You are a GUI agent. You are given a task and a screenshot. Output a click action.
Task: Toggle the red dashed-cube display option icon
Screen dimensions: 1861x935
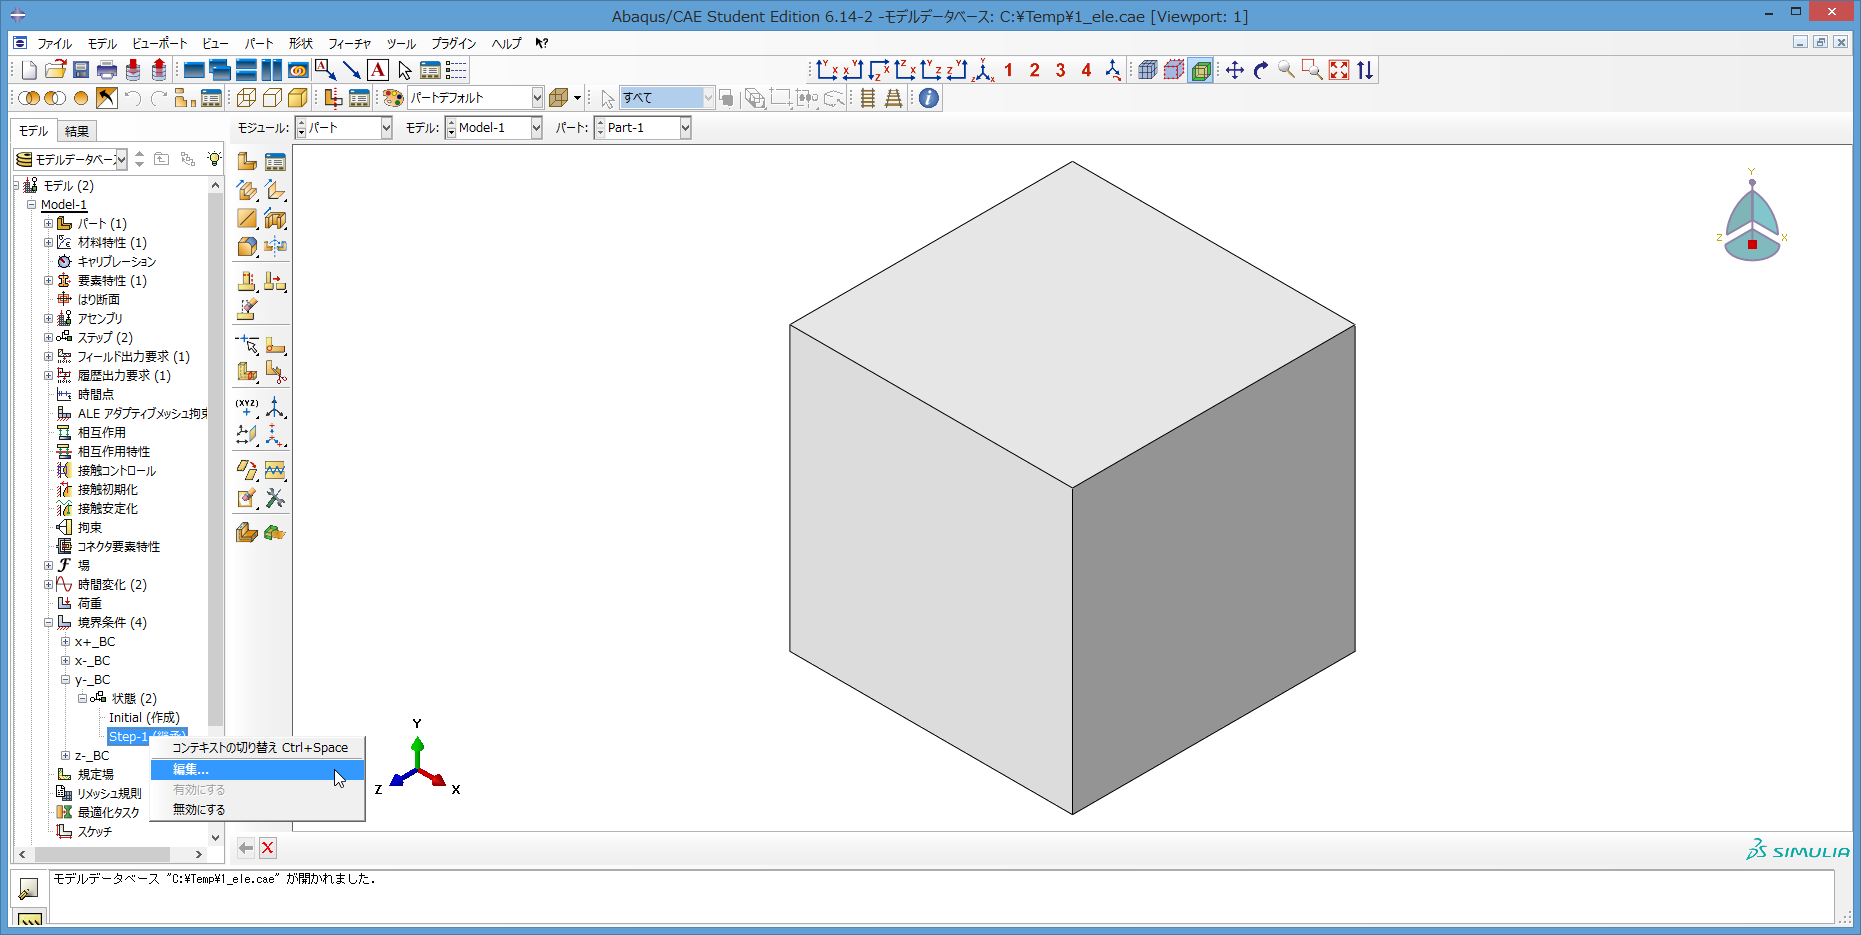(x=1174, y=70)
